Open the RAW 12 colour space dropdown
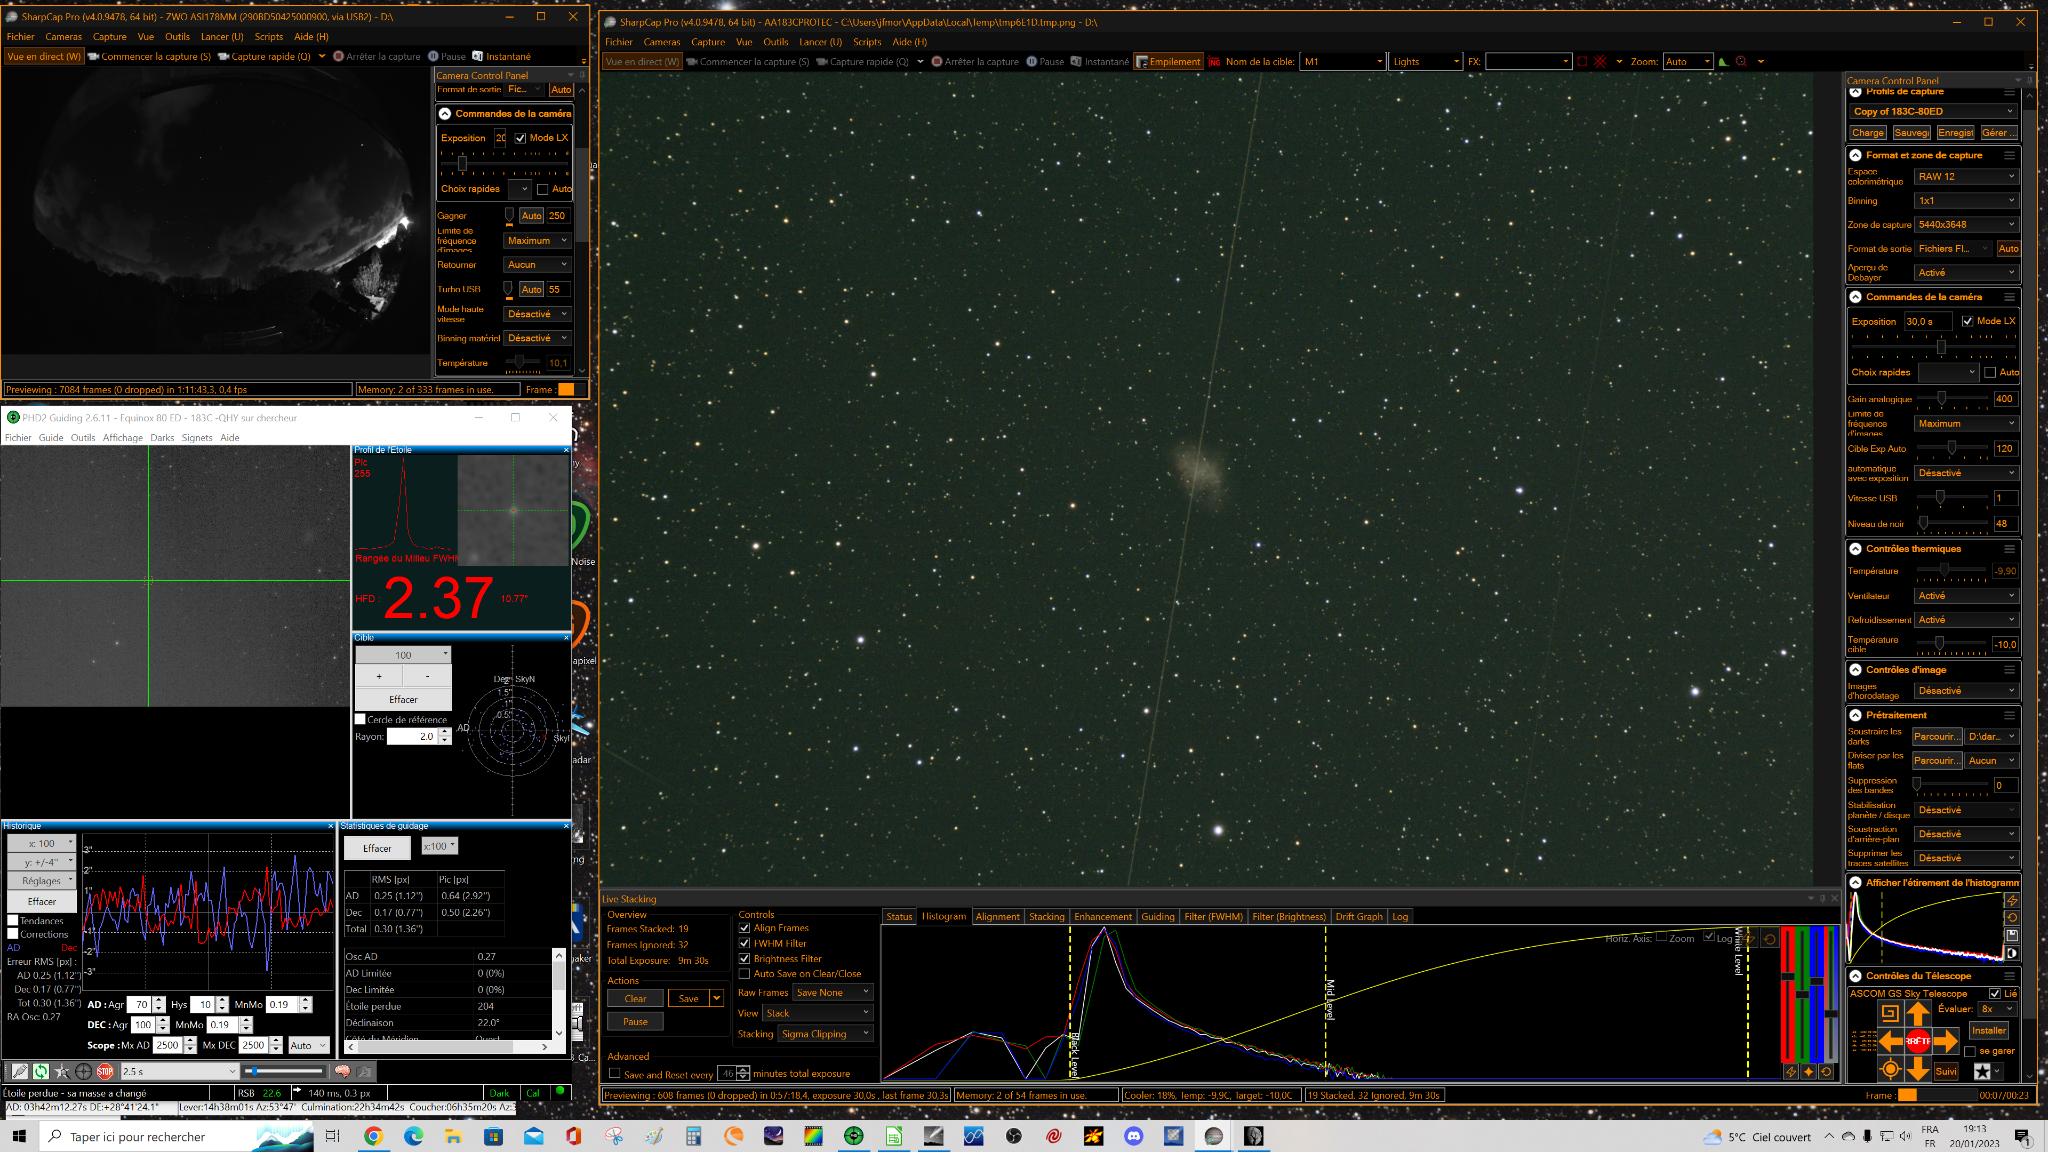 (x=1966, y=176)
